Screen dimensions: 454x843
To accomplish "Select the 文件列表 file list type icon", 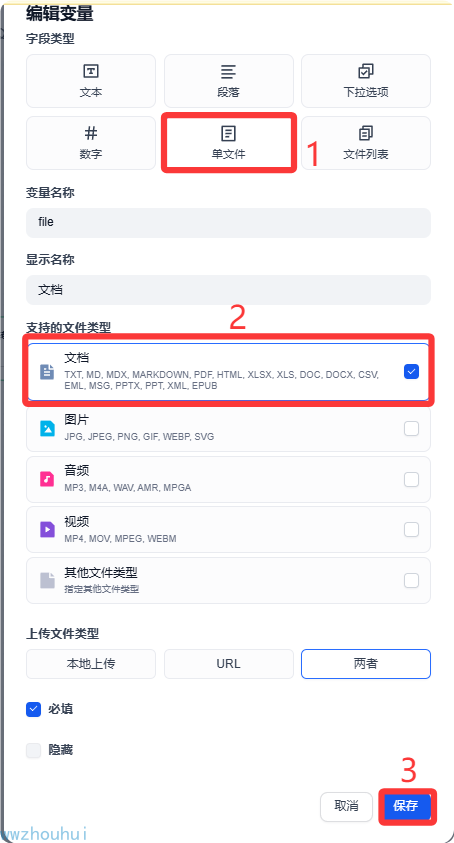I will [x=366, y=133].
